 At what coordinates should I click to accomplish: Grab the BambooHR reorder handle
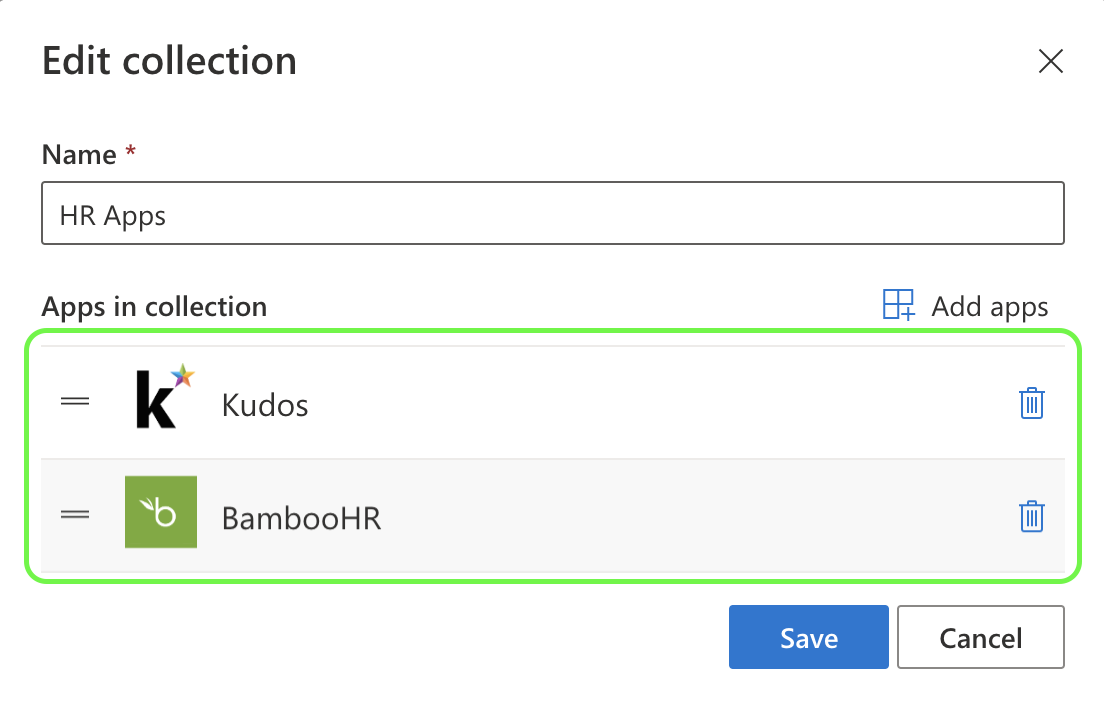tap(75, 515)
